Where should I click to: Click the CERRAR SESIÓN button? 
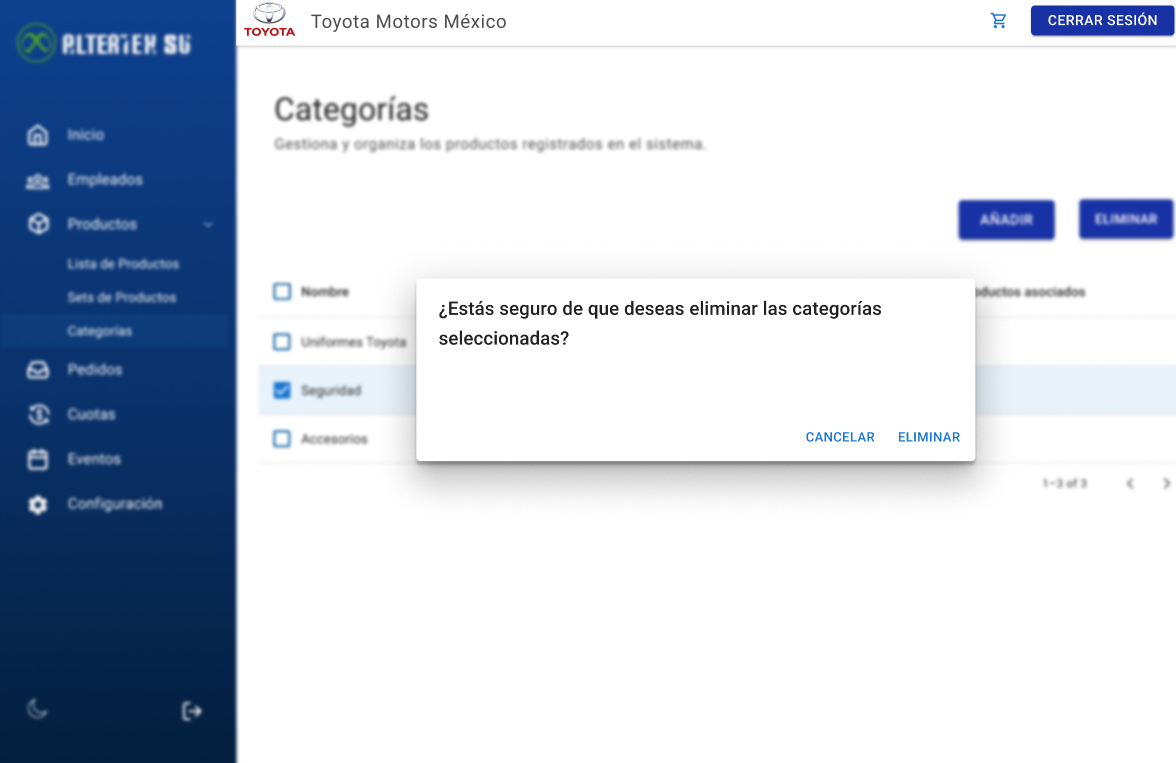[1102, 21]
